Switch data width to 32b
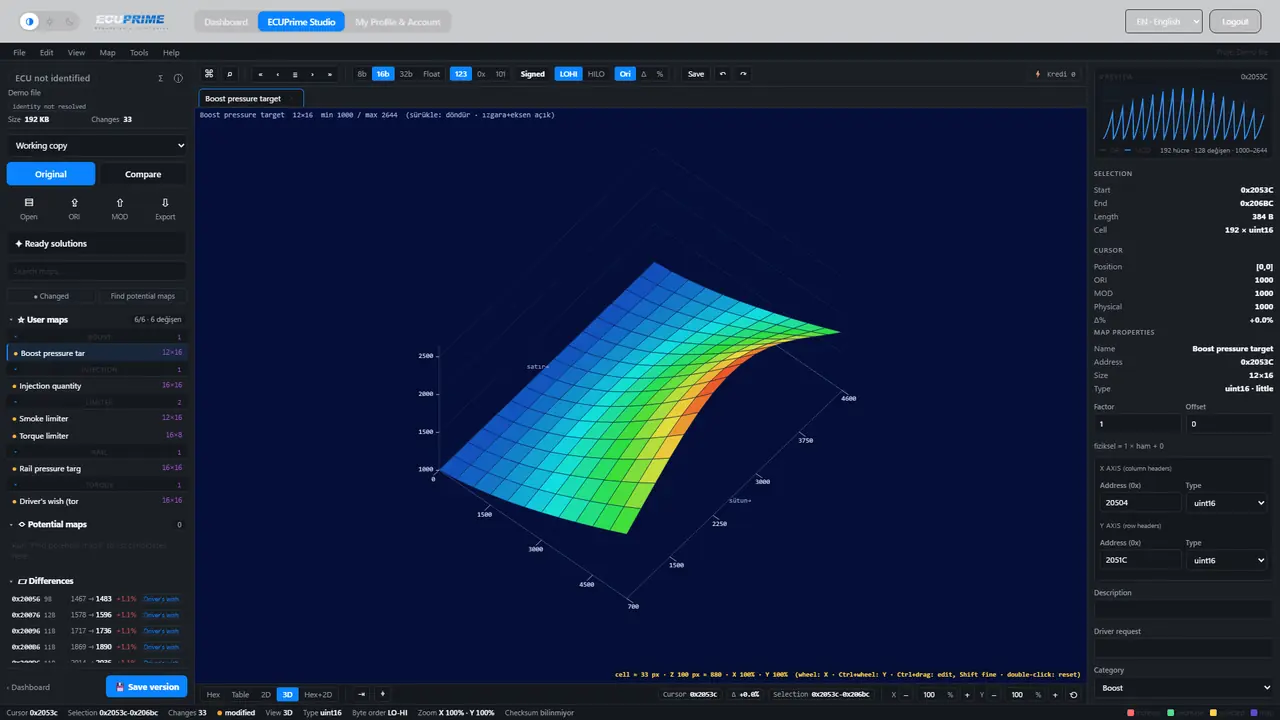The height and width of the screenshot is (720, 1280). (406, 74)
